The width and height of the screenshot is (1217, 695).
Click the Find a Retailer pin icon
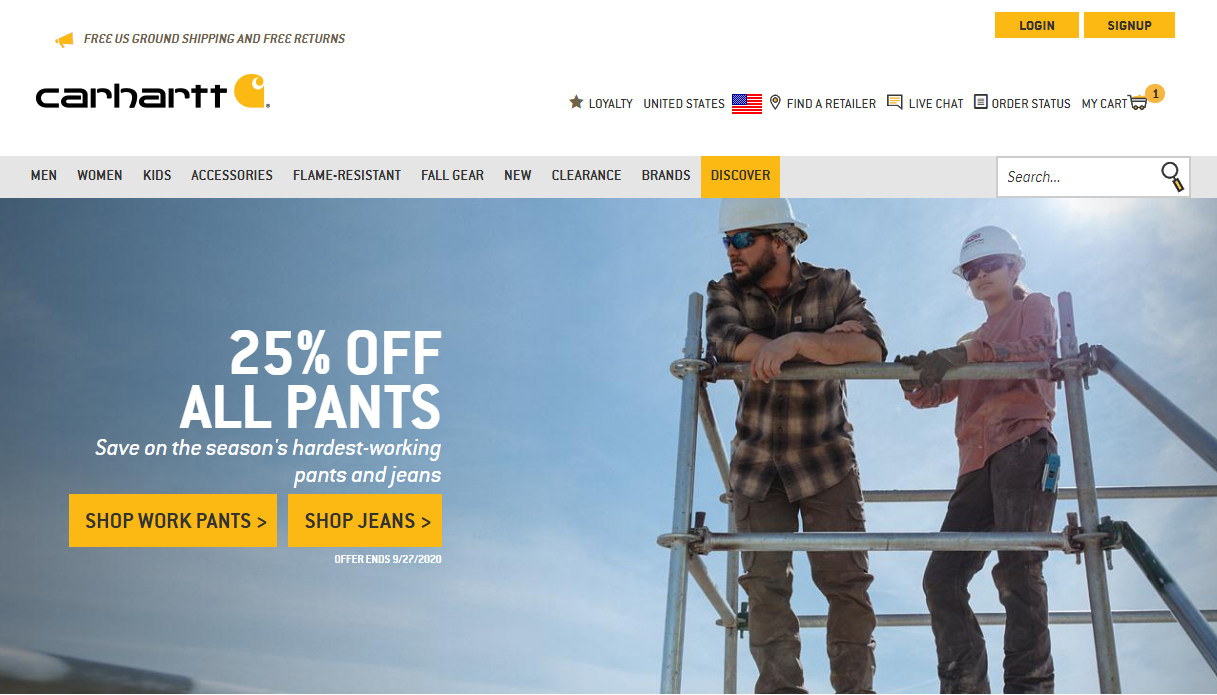[775, 102]
